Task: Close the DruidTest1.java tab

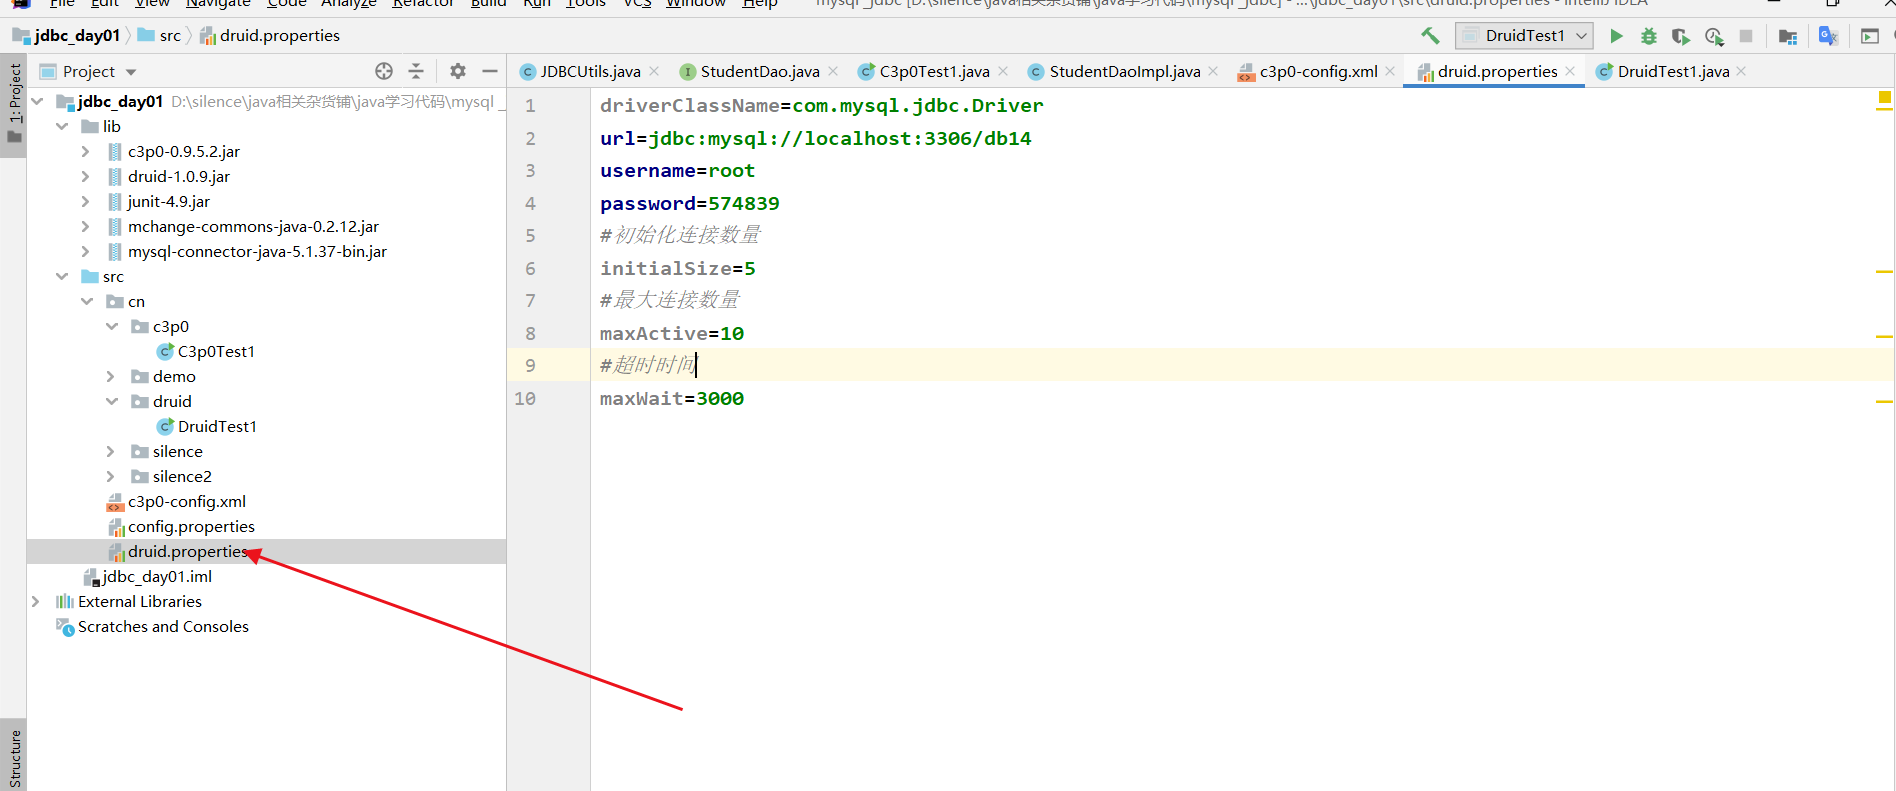Action: point(1741,71)
